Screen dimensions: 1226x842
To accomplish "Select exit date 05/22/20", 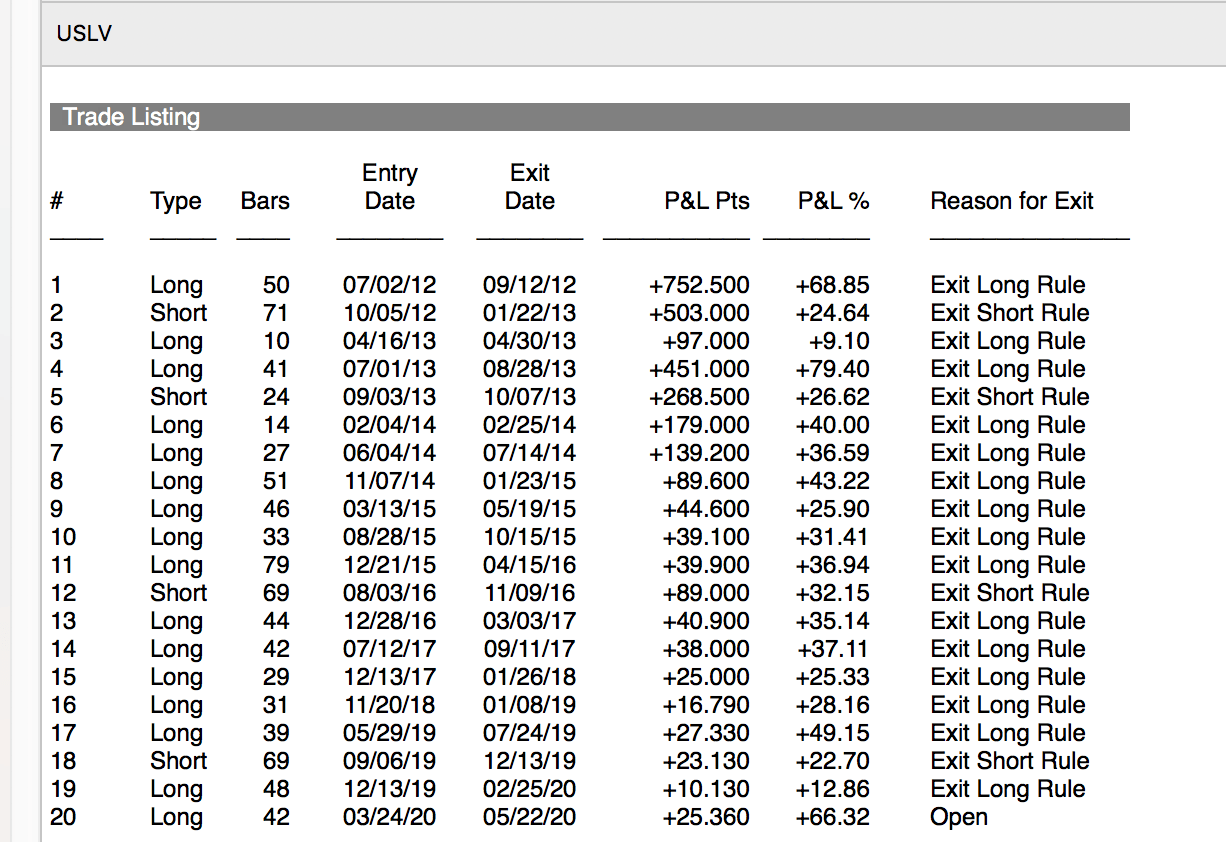I will pos(530,817).
